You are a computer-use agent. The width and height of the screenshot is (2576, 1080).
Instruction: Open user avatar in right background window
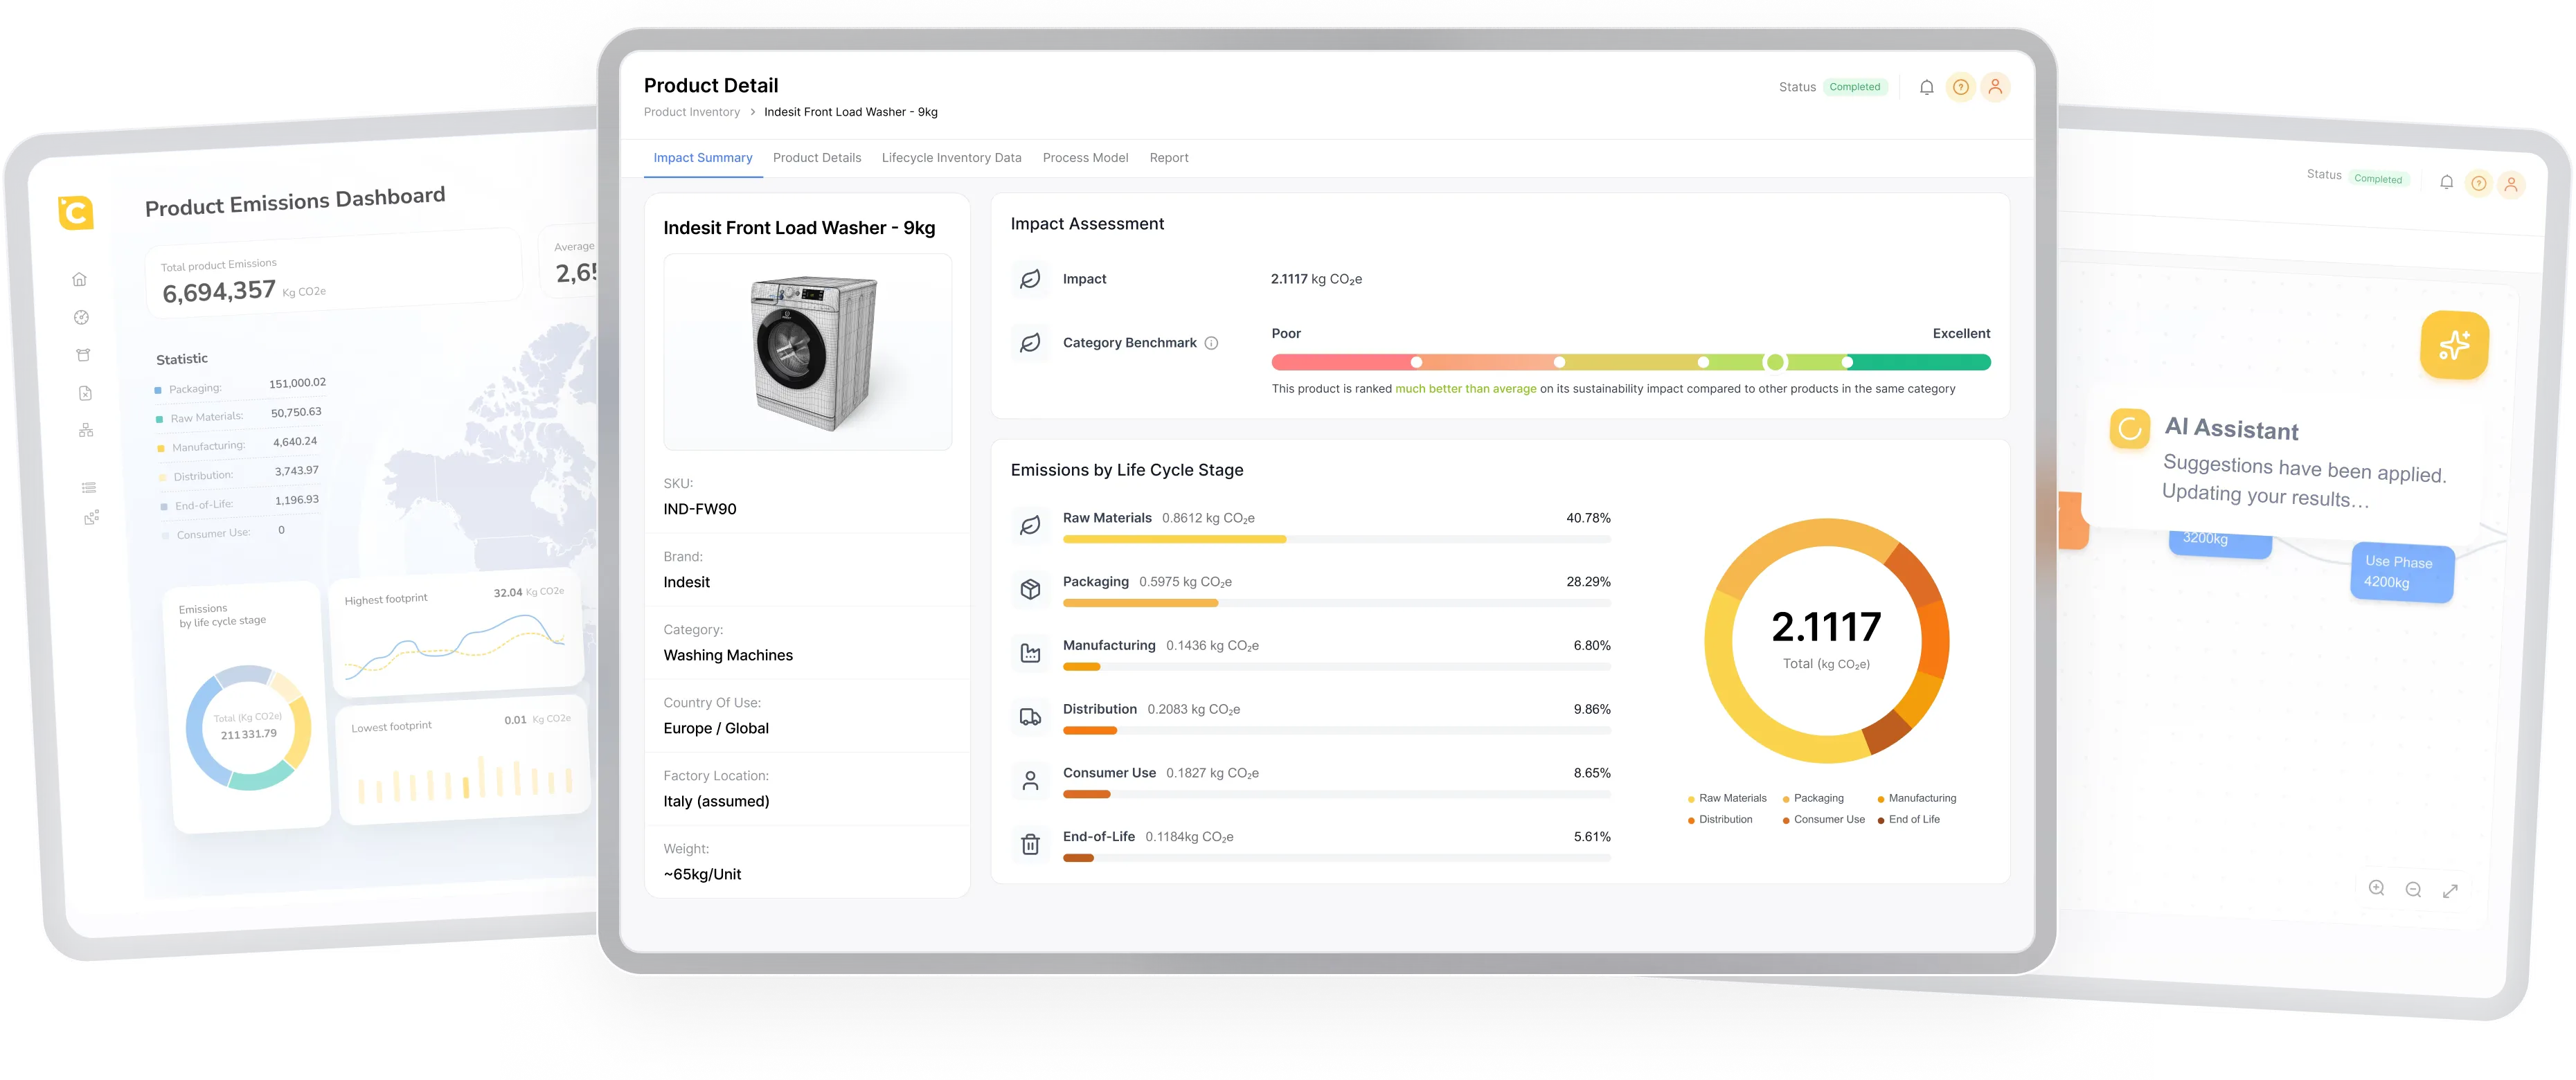(2511, 185)
